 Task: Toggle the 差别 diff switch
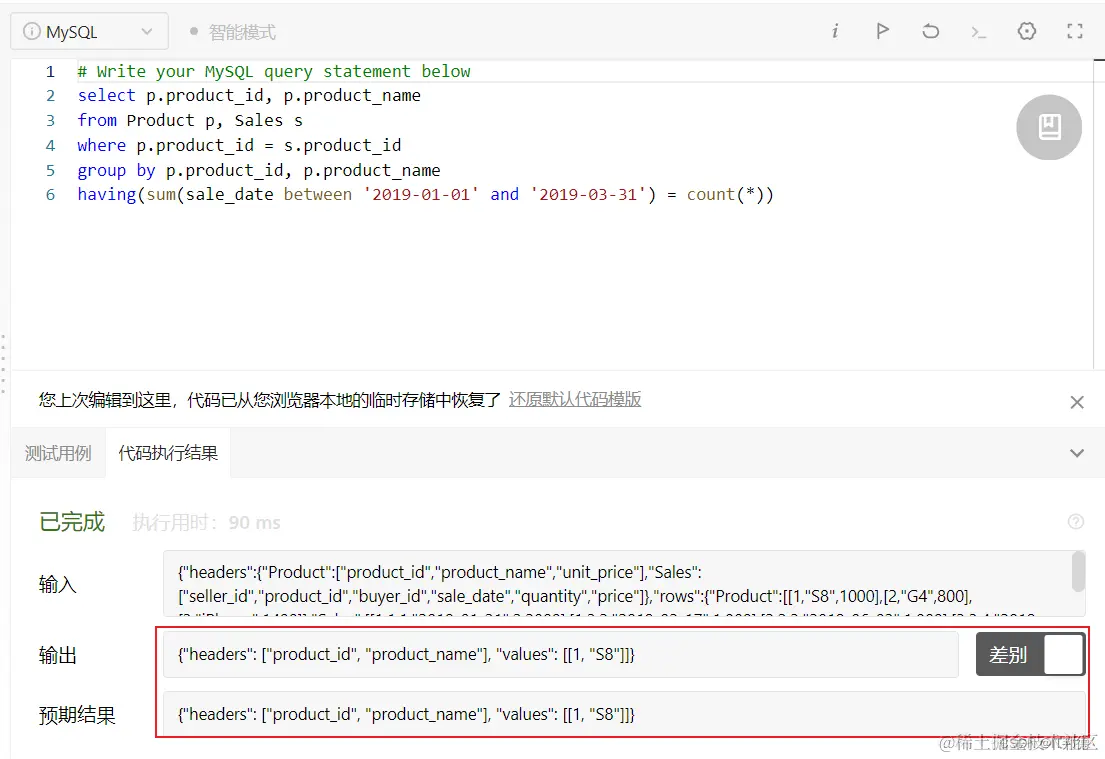point(1030,655)
